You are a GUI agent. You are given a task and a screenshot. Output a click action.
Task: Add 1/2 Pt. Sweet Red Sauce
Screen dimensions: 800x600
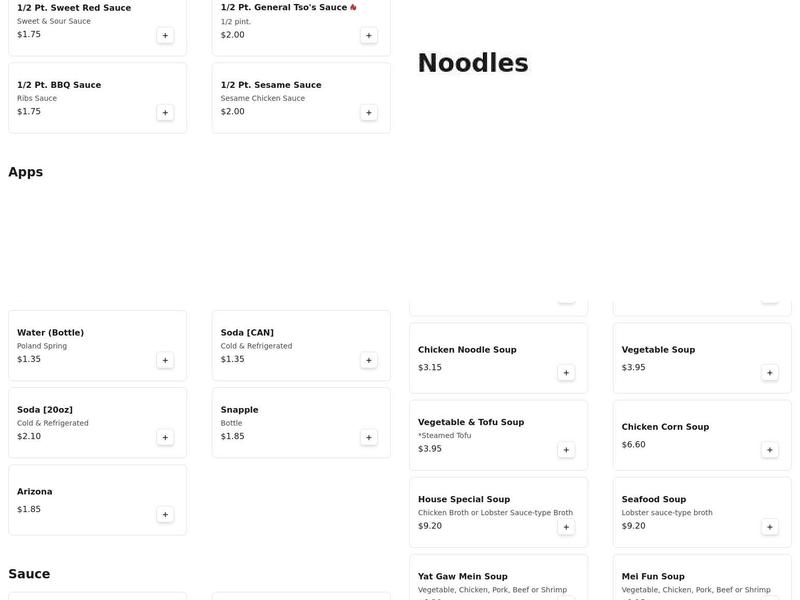pos(165,36)
